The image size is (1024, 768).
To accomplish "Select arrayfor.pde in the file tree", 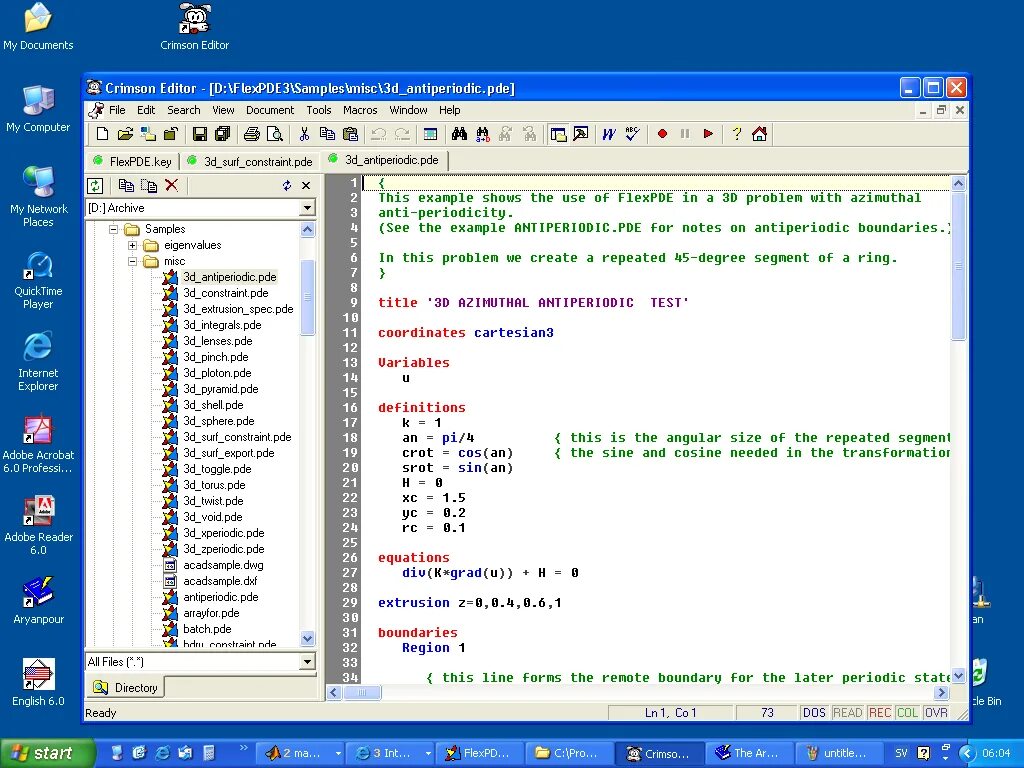I will (x=211, y=613).
